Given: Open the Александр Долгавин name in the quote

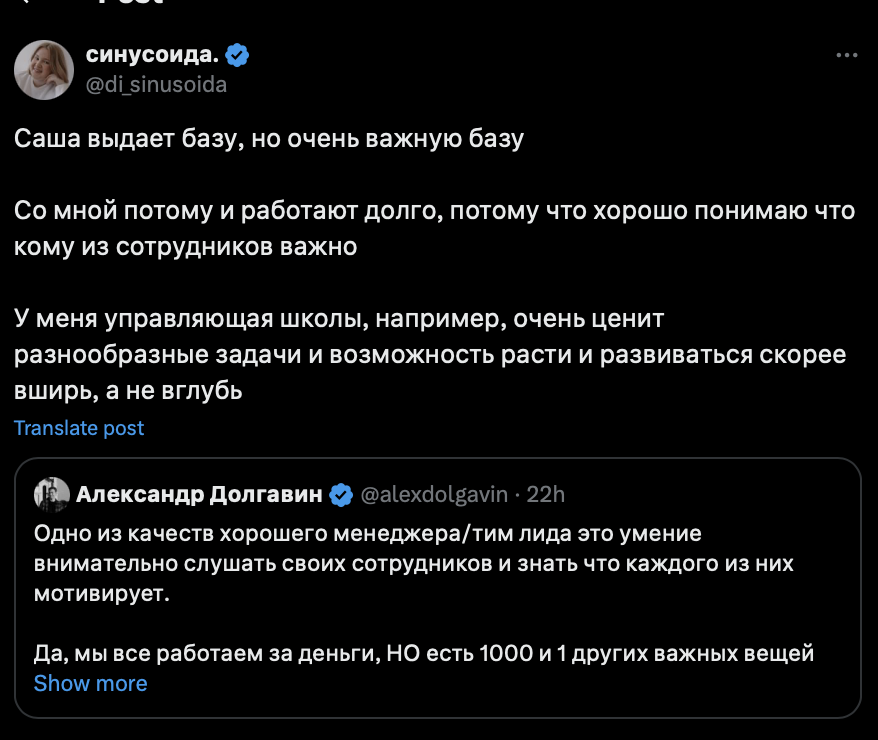Looking at the screenshot, I should pos(200,494).
